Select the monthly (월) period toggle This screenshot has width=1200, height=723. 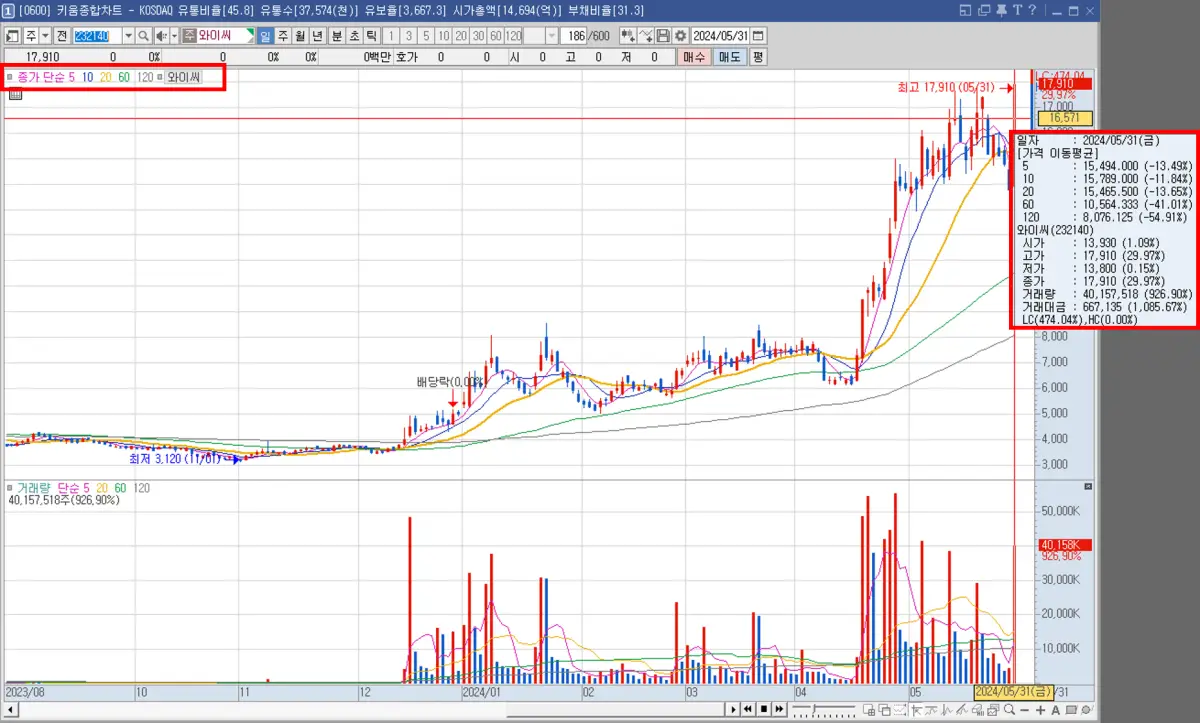[x=300, y=35]
